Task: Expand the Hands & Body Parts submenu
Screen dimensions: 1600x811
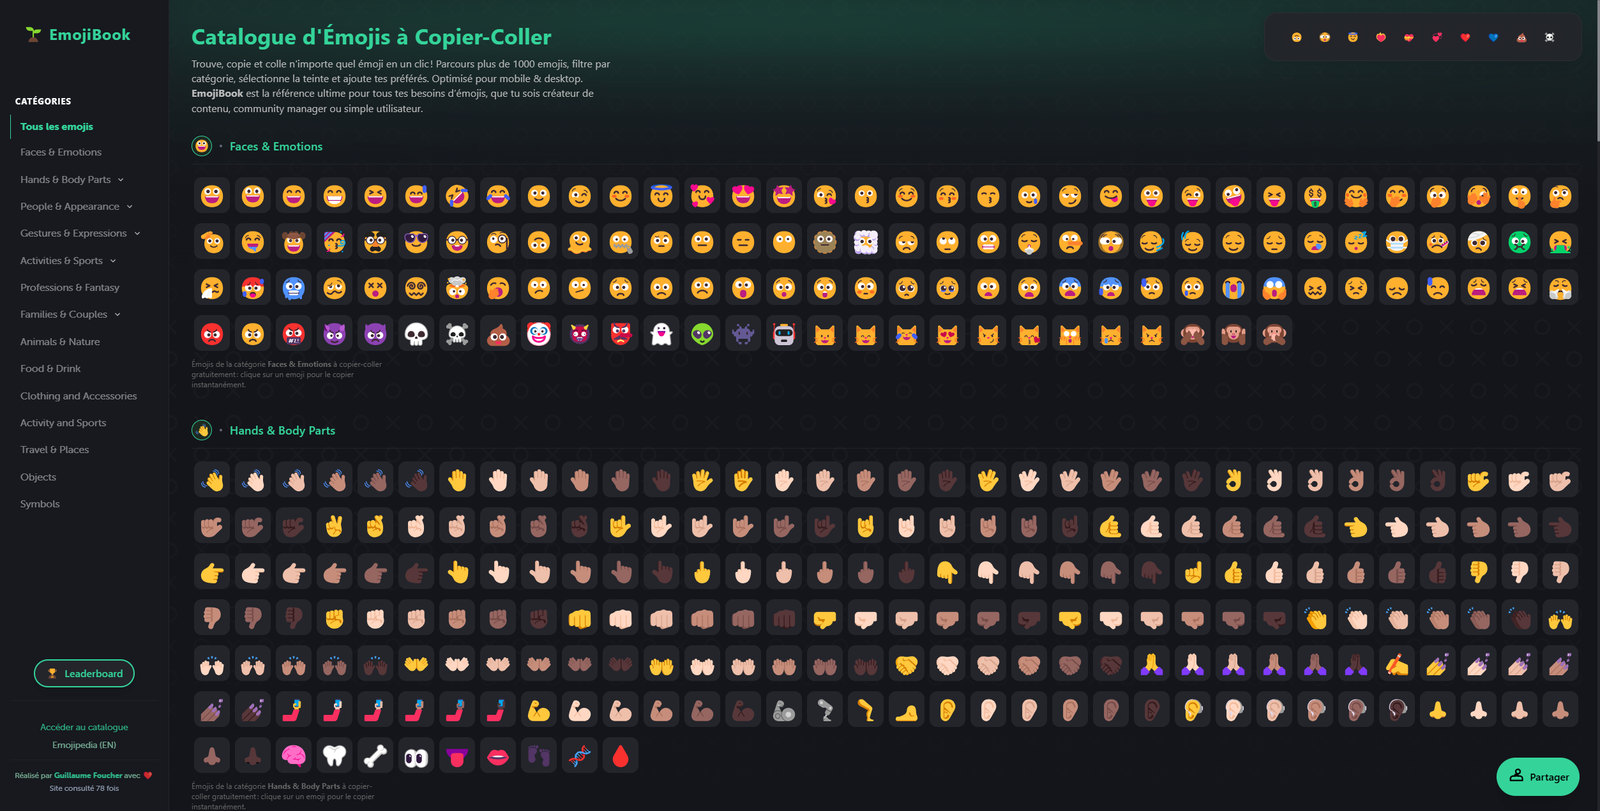Action: point(121,180)
